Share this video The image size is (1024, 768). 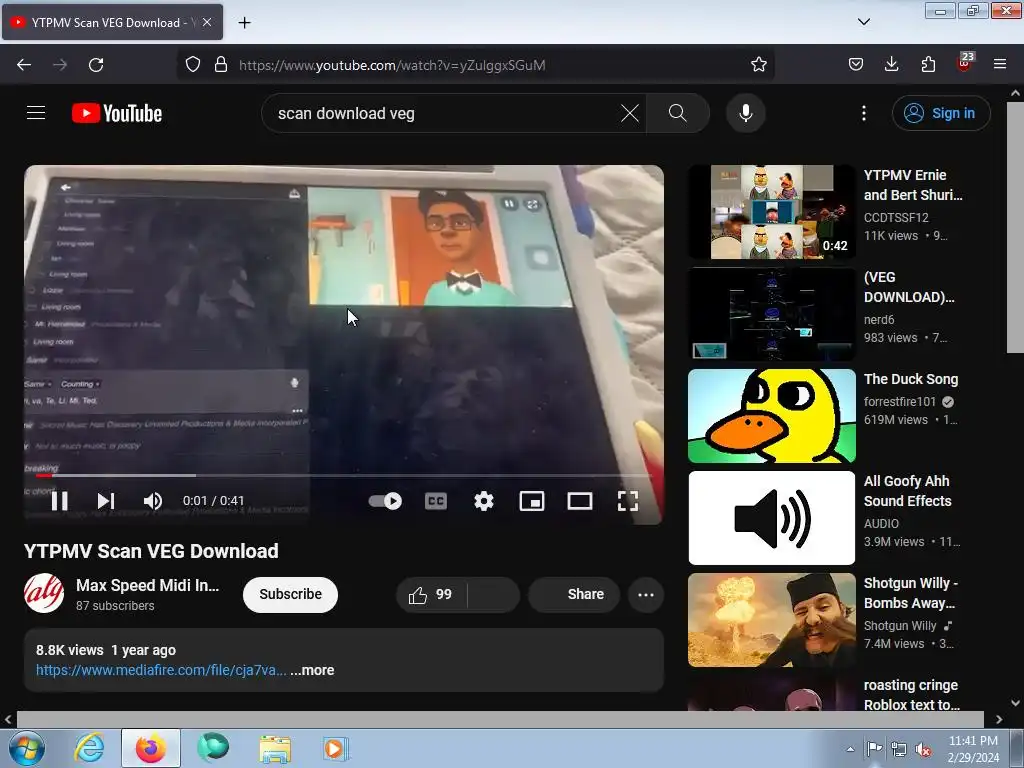(x=574, y=594)
